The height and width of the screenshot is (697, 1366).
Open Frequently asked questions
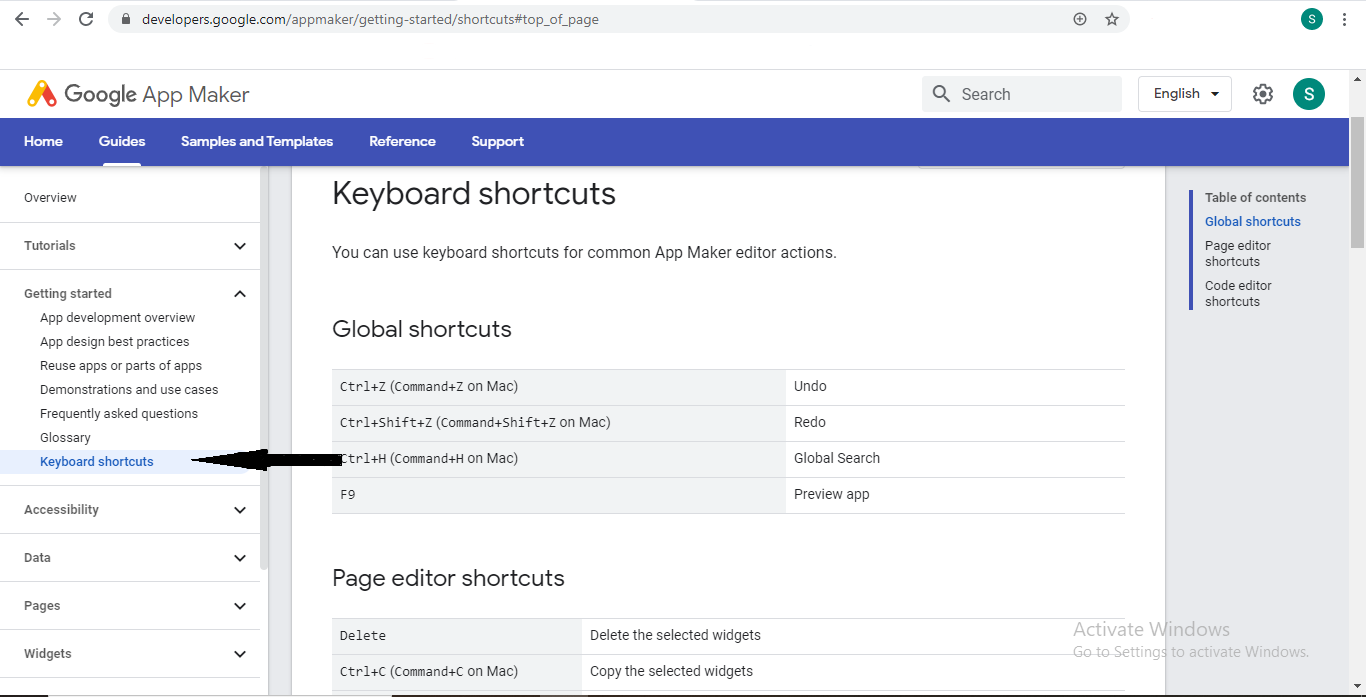pos(119,414)
